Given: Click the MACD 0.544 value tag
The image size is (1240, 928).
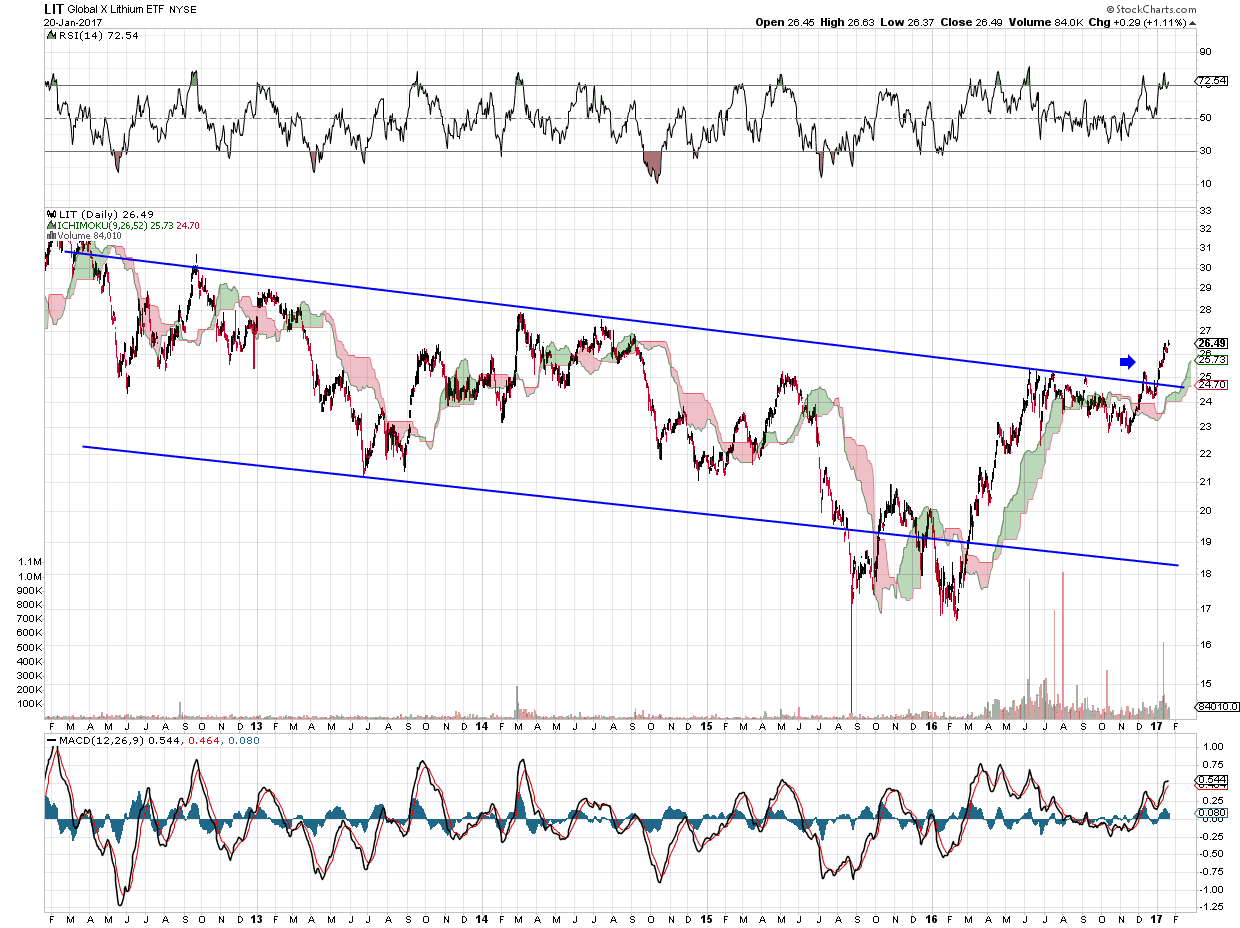Looking at the screenshot, I should pyautogui.click(x=1210, y=780).
